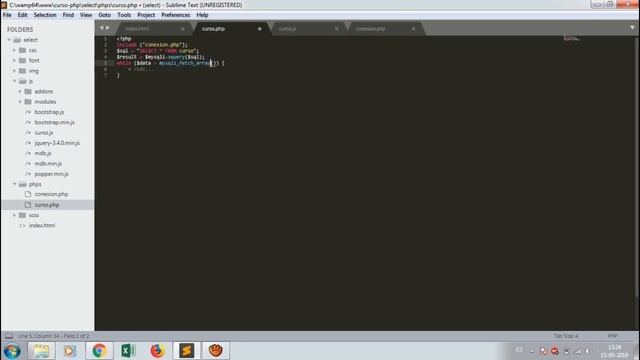This screenshot has height=360, width=640.
Task: Click the css folder icon
Action: [x=22, y=50]
